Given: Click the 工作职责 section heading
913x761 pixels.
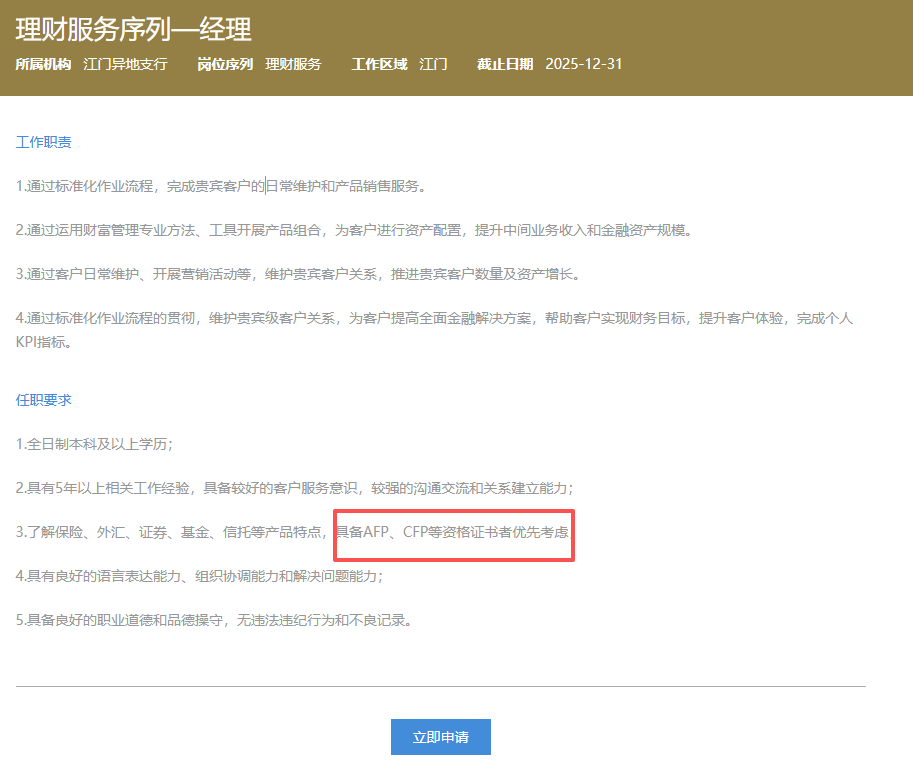Looking at the screenshot, I should (44, 142).
